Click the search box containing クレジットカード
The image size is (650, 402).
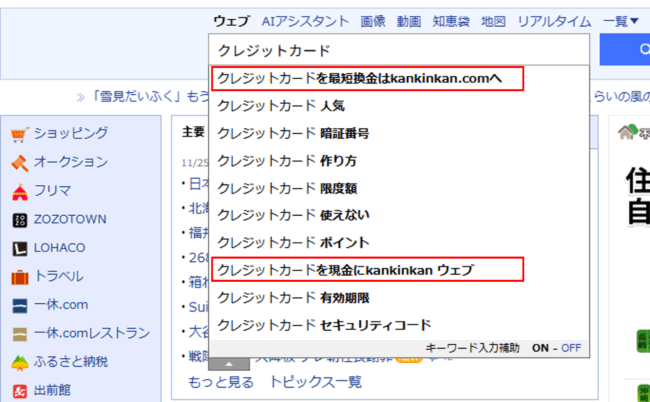pyautogui.click(x=399, y=50)
